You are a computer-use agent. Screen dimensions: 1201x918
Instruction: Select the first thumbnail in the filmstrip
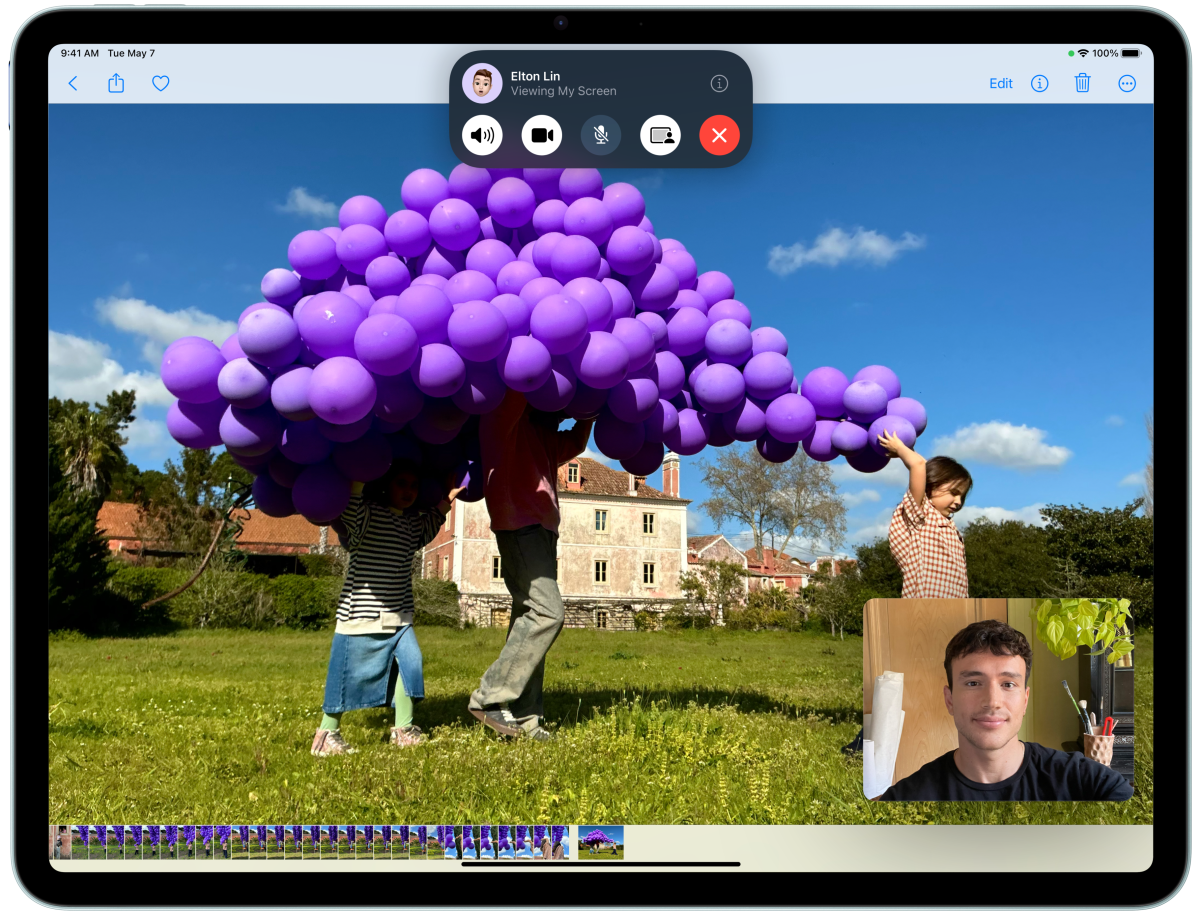click(x=62, y=842)
